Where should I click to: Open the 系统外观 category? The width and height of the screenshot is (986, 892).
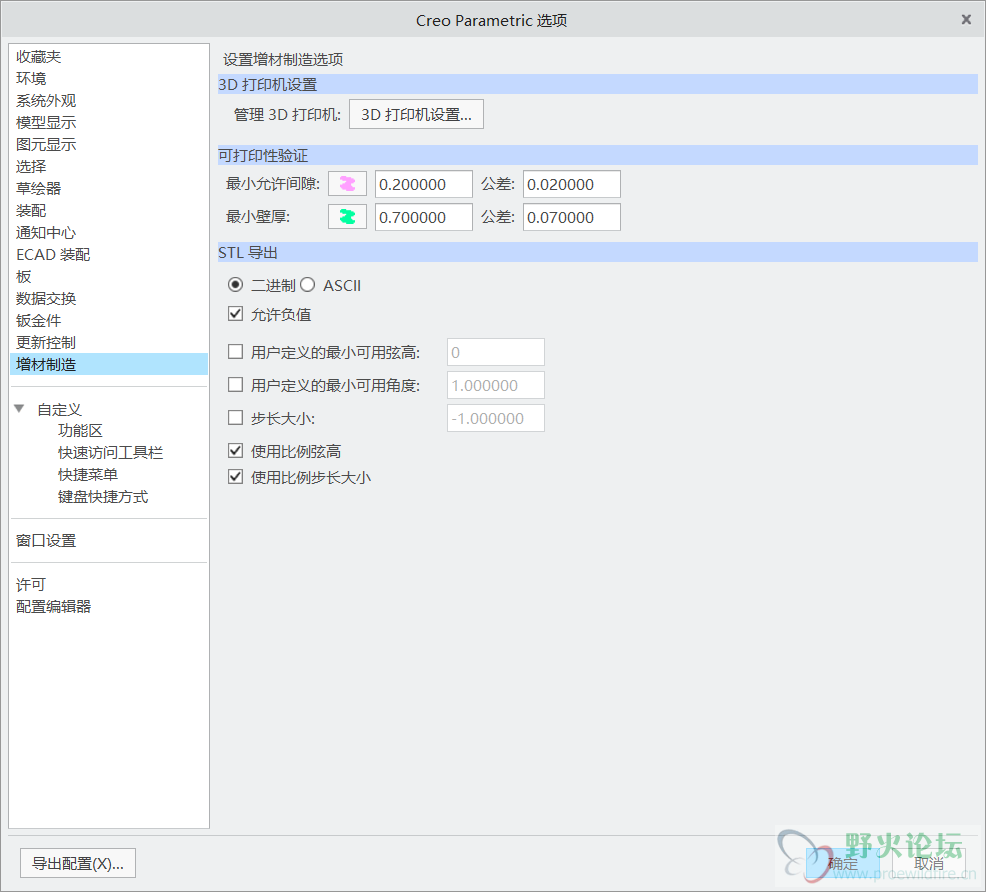(109, 101)
